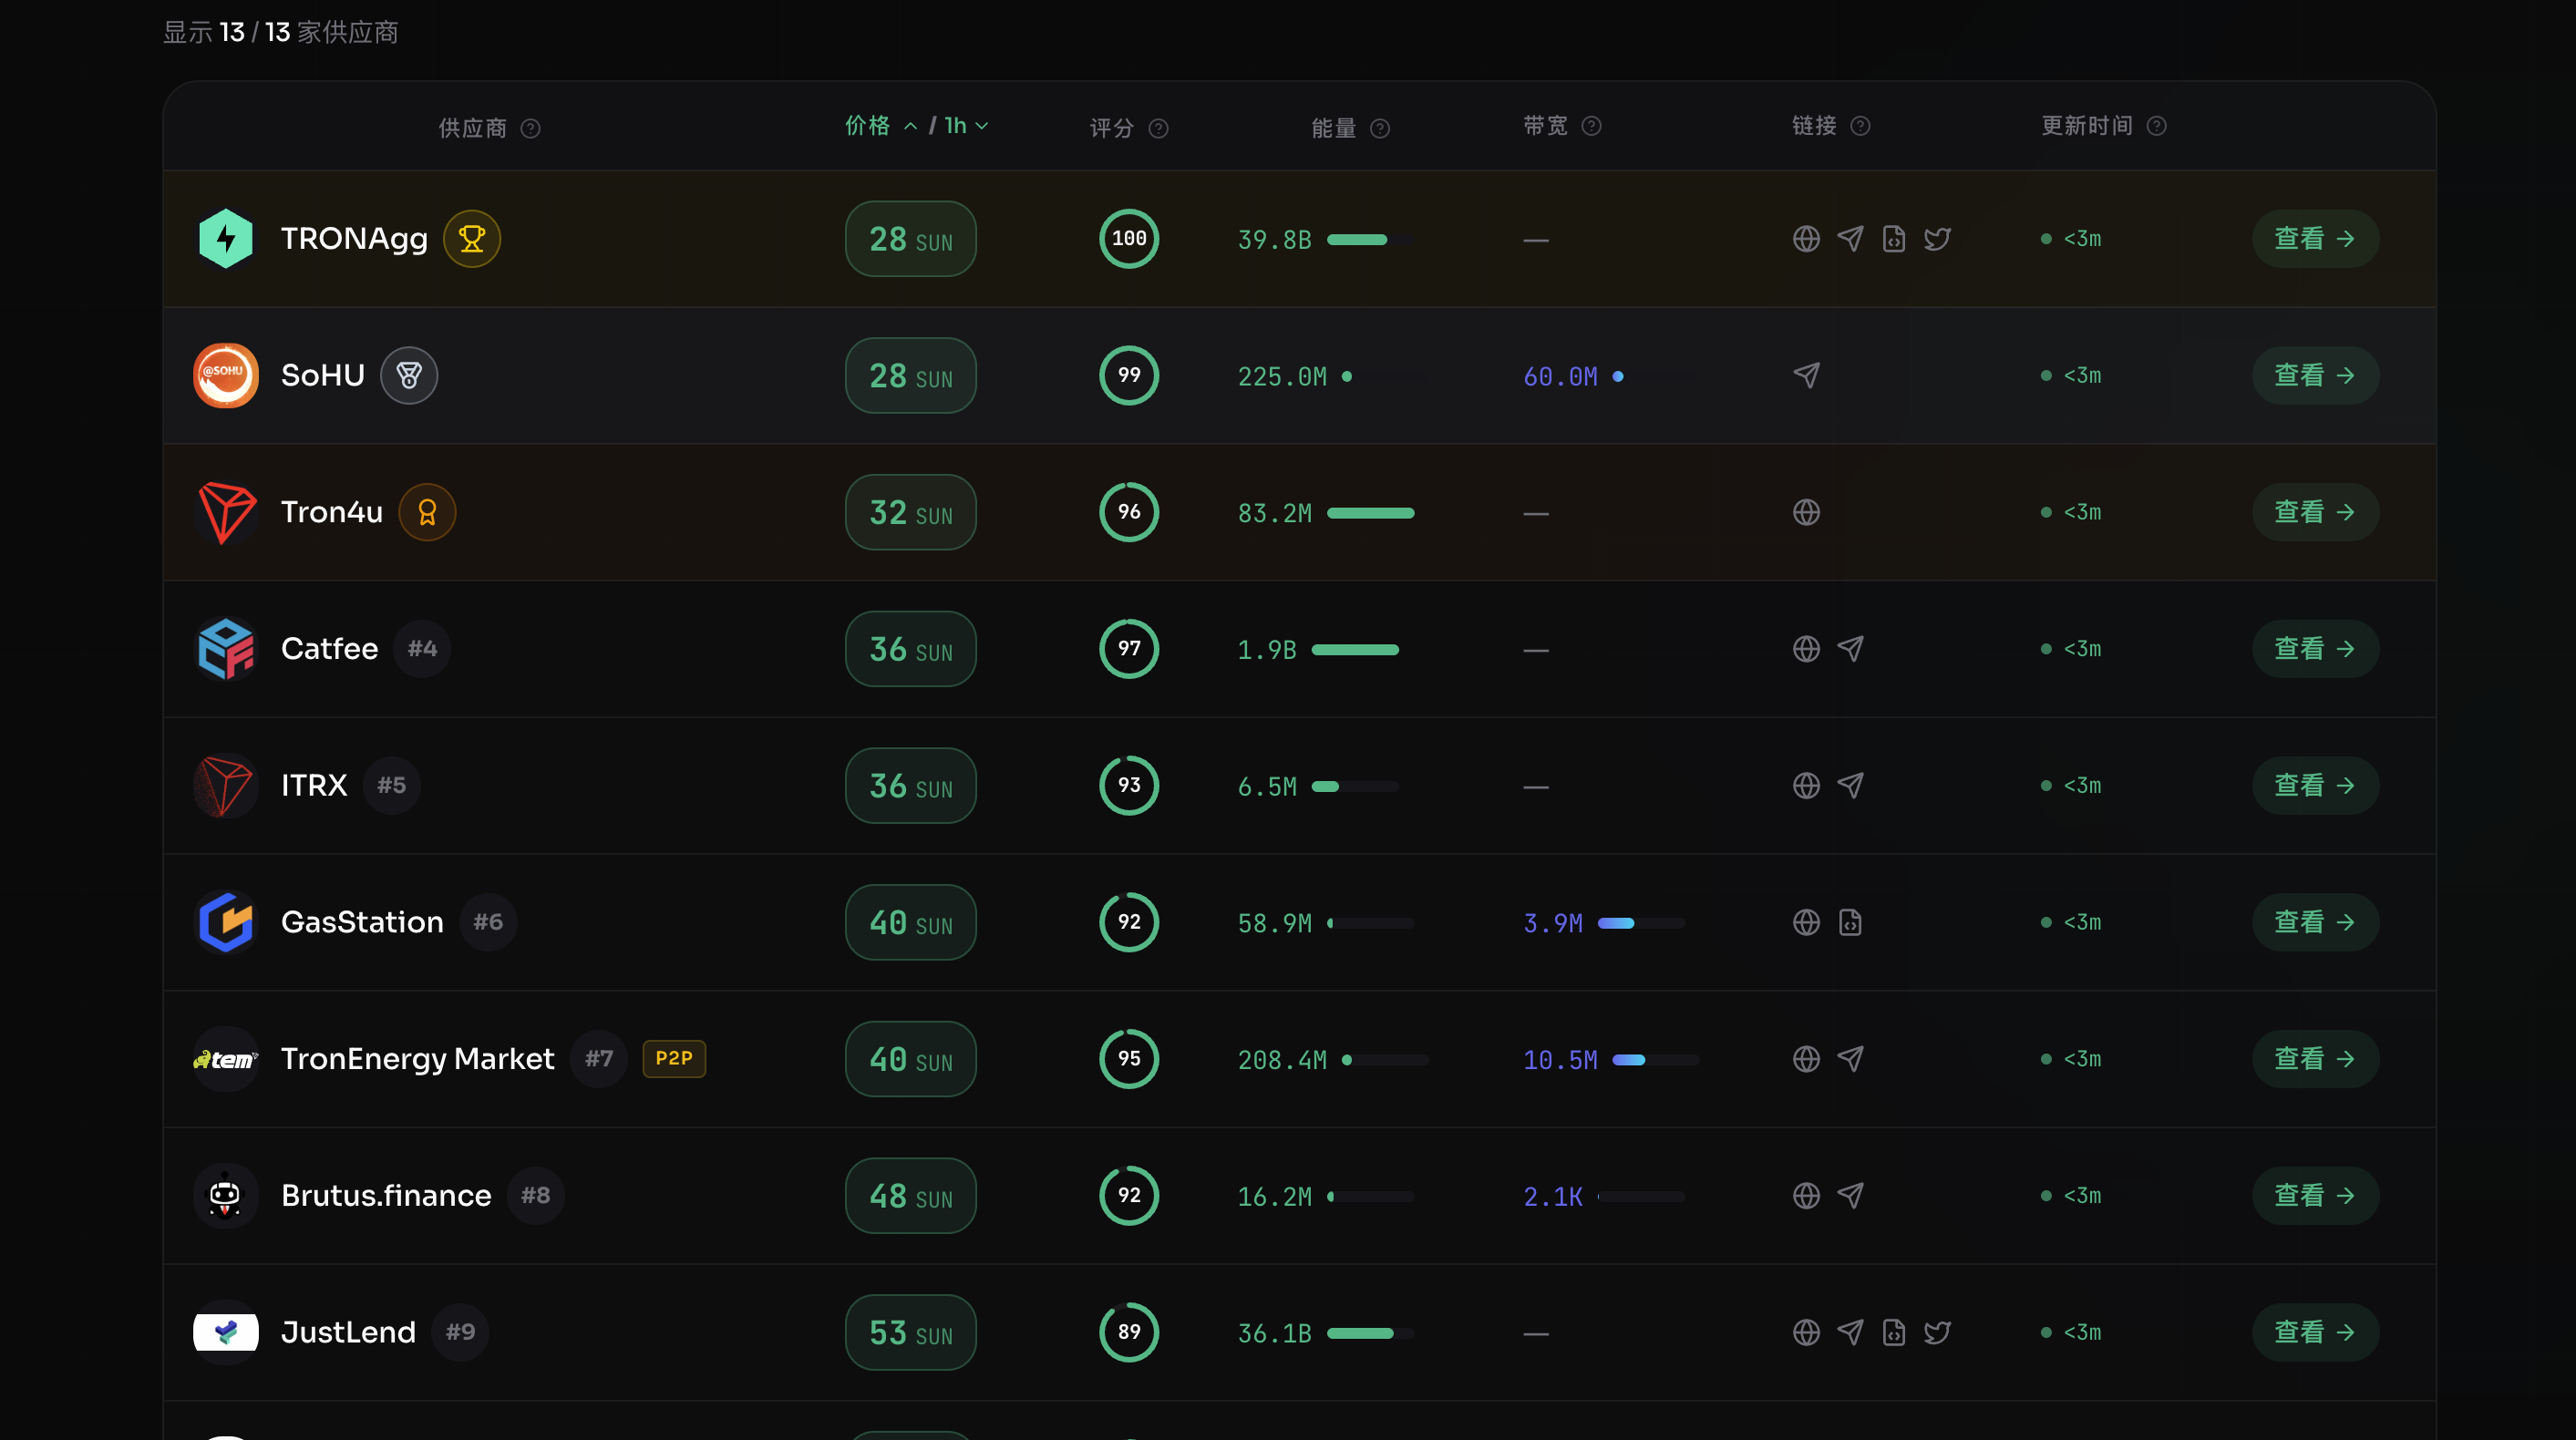This screenshot has width=2576, height=1440.
Task: Open ITRX Telegram icon
Action: [1850, 785]
